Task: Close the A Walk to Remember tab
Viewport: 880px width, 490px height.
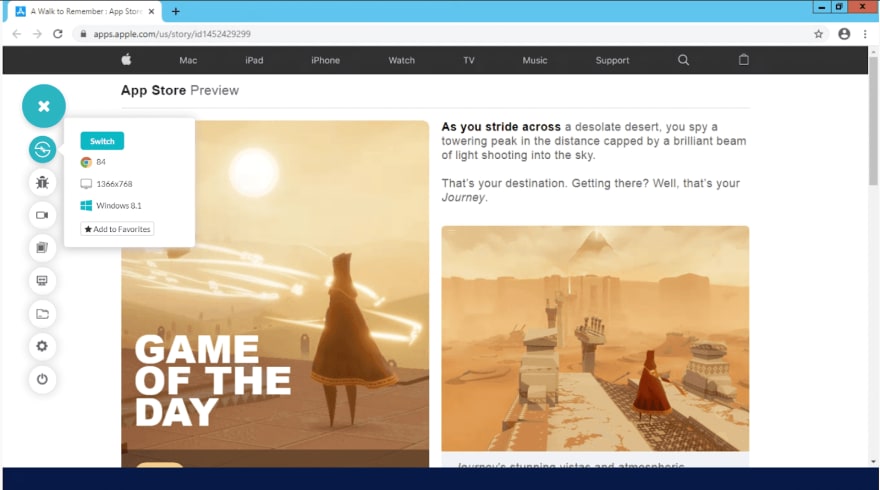Action: (x=151, y=11)
